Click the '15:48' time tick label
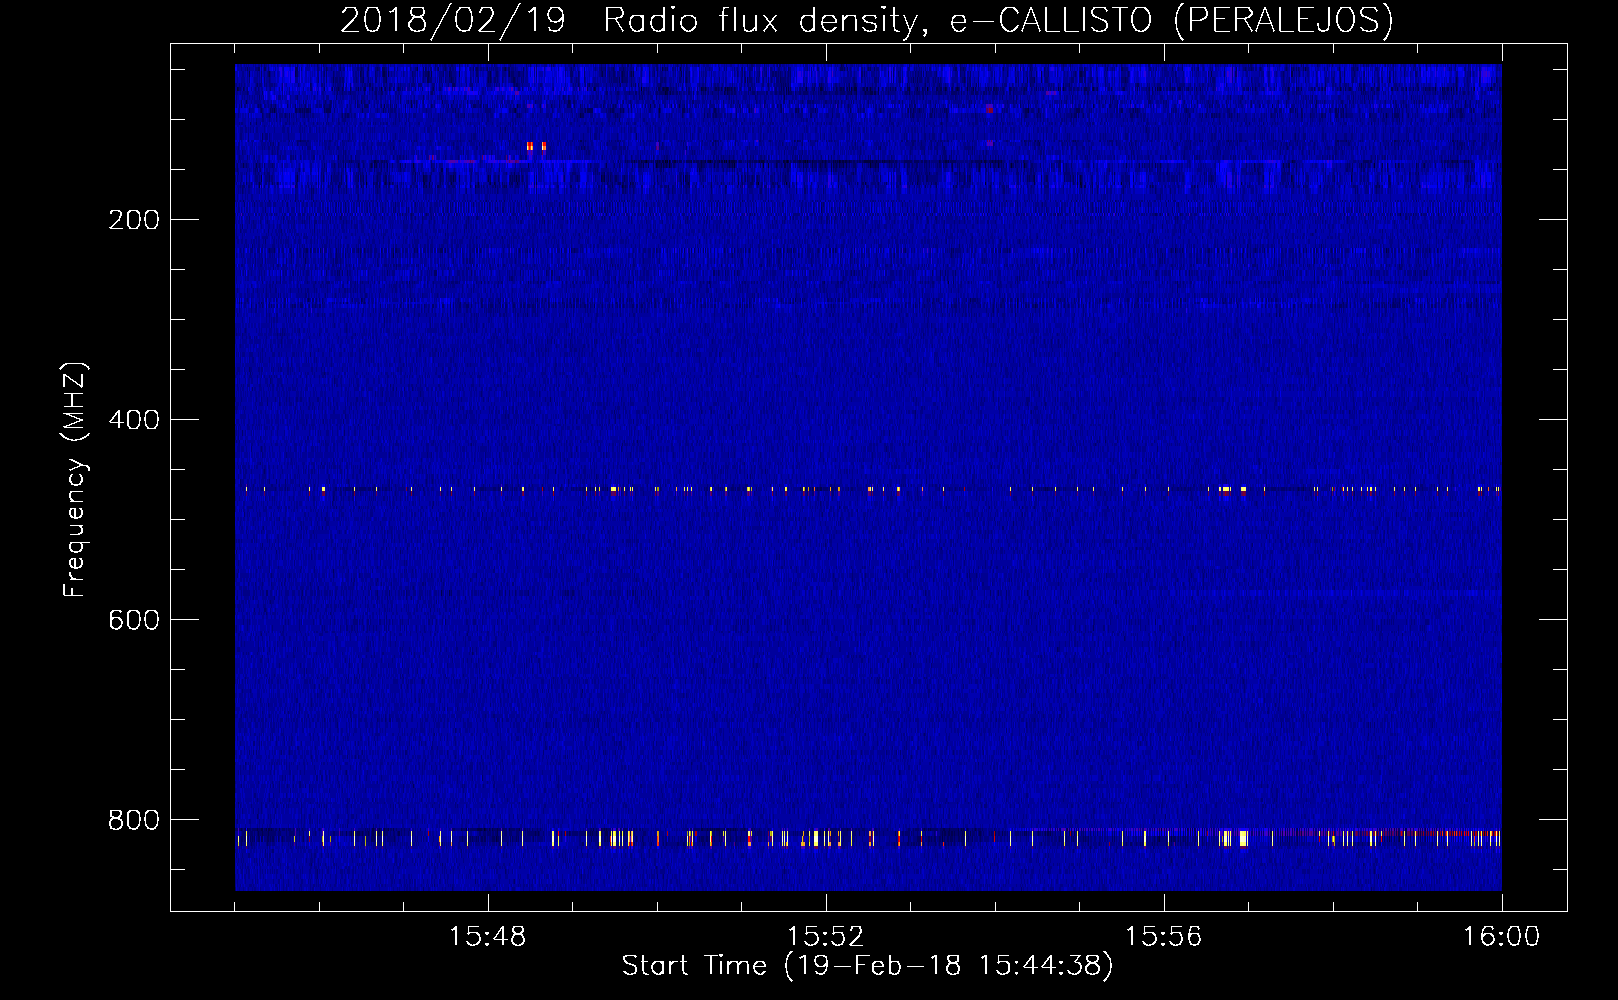This screenshot has width=1618, height=1000. pyautogui.click(x=487, y=937)
